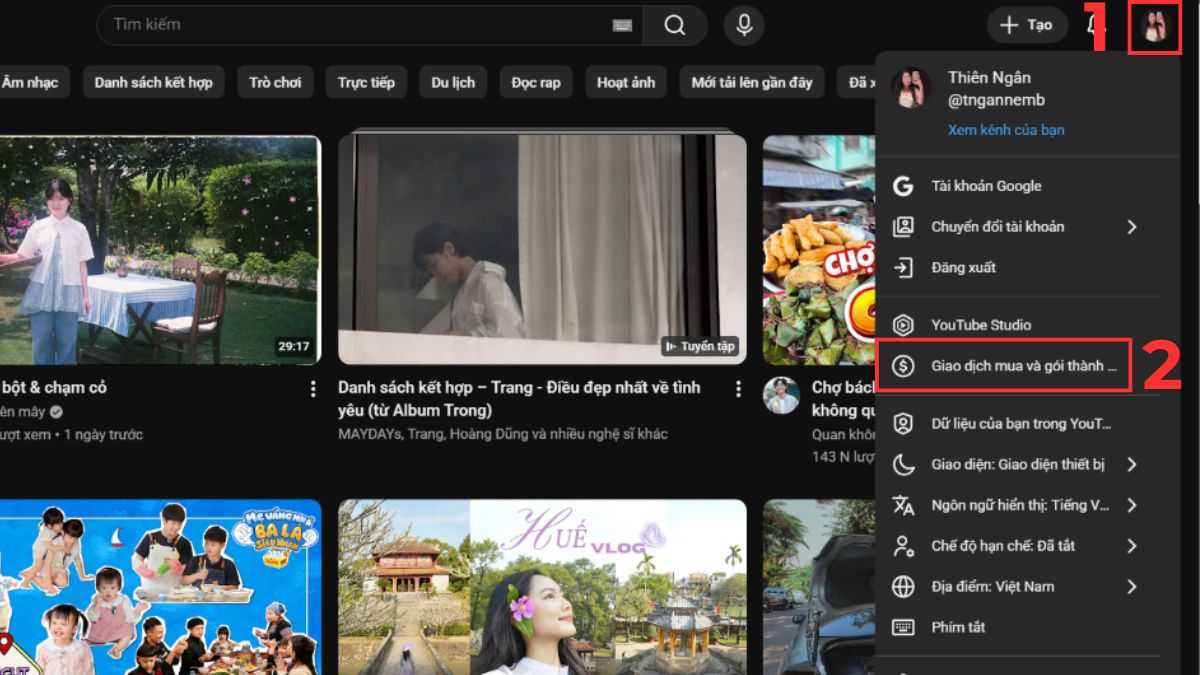The width and height of the screenshot is (1200, 675).
Task: Open the on-screen keyboard icon in search
Action: (x=623, y=25)
